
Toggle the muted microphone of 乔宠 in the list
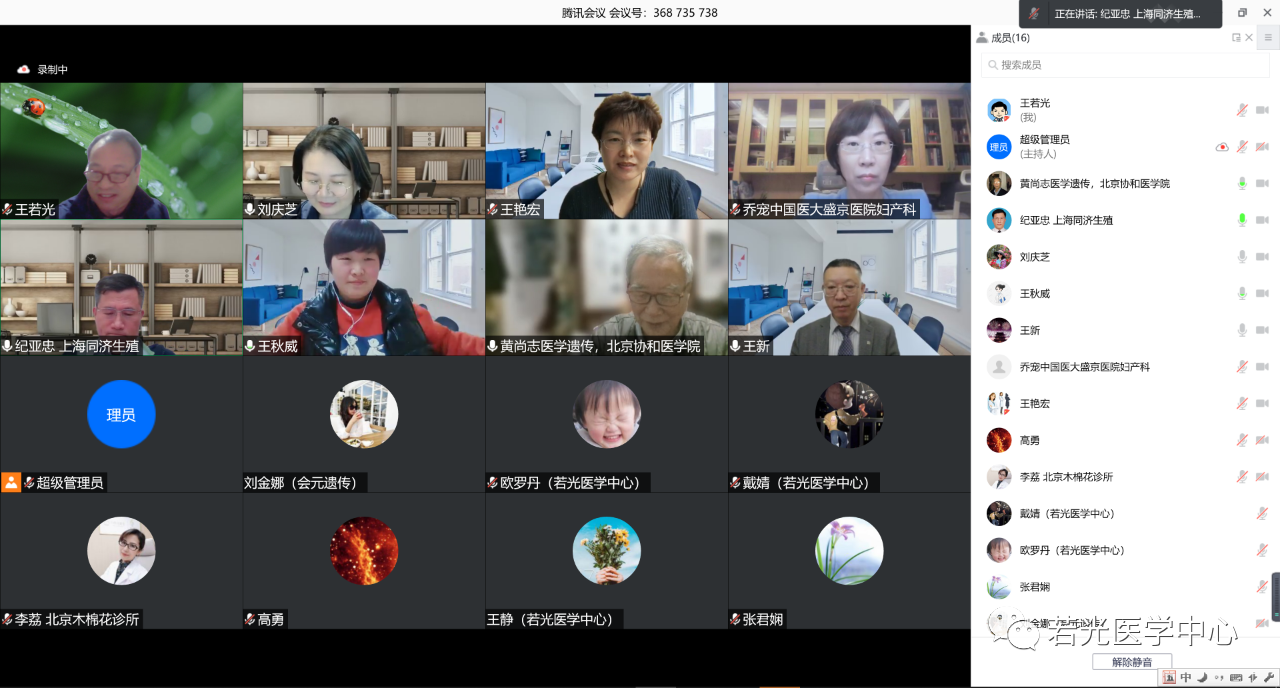1242,367
